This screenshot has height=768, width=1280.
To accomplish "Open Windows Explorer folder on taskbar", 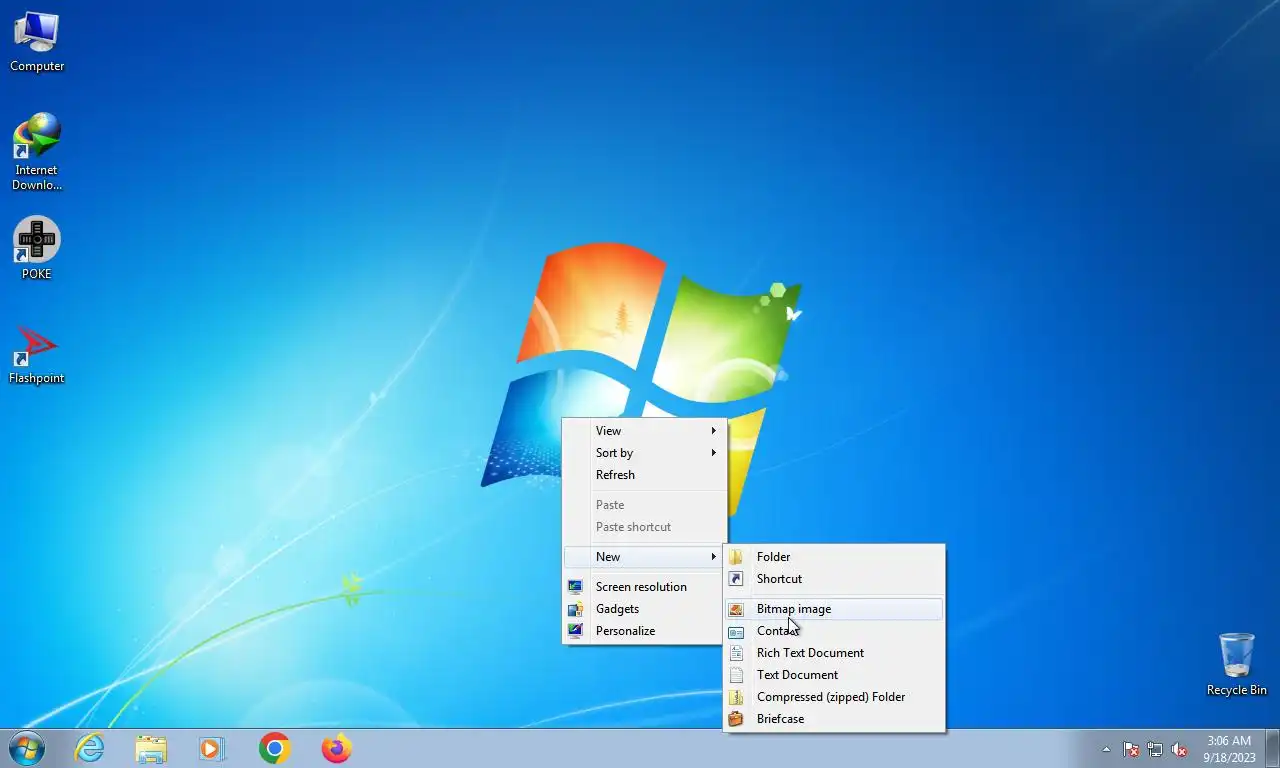I will (151, 748).
